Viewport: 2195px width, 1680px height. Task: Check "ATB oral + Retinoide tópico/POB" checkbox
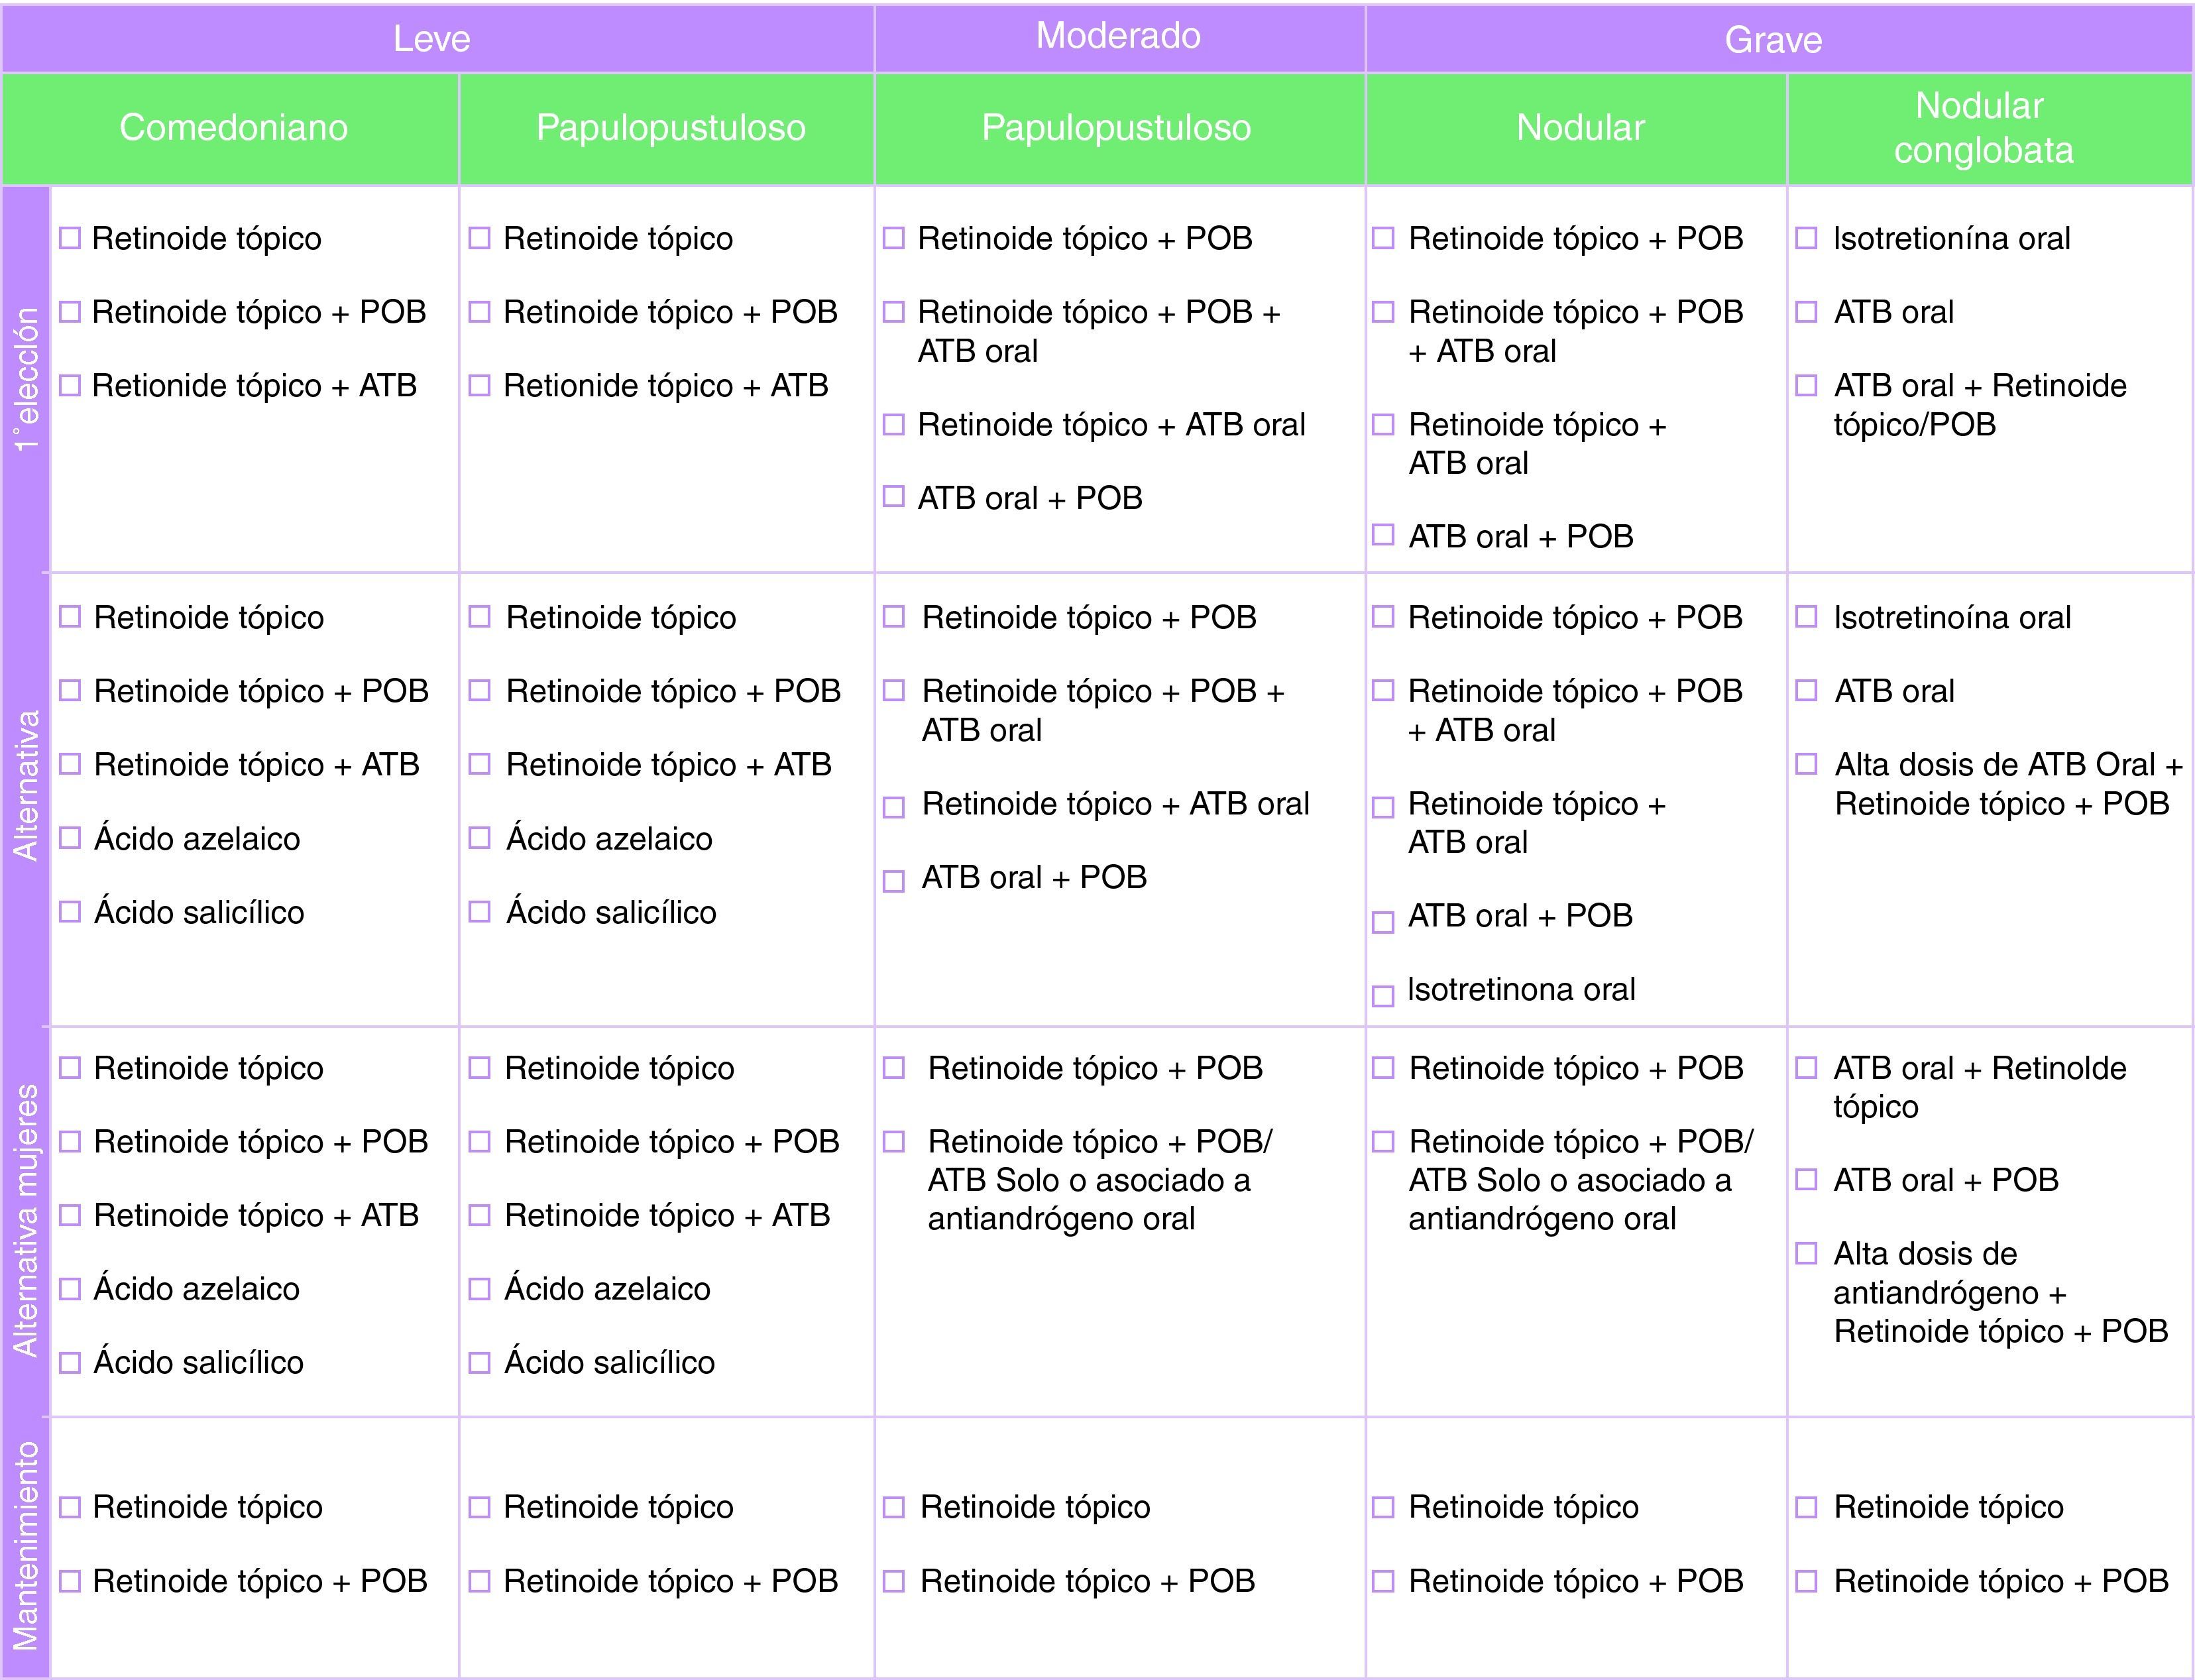coord(1806,385)
